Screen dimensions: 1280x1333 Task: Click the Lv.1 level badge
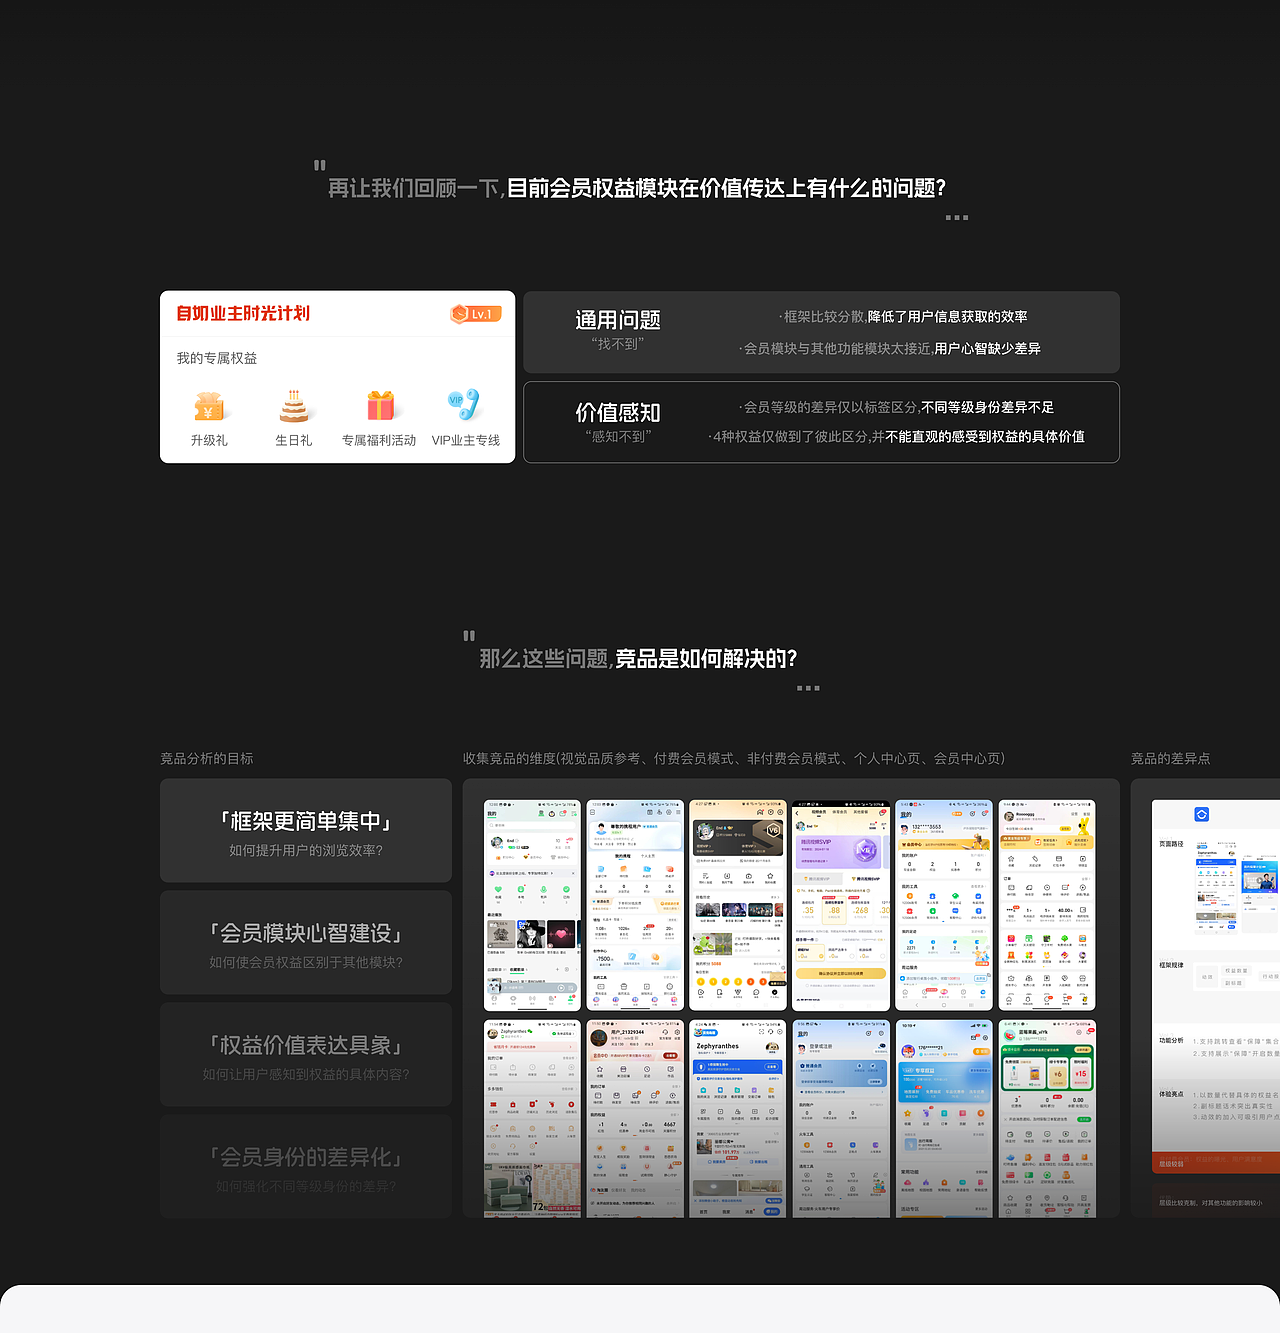[473, 314]
